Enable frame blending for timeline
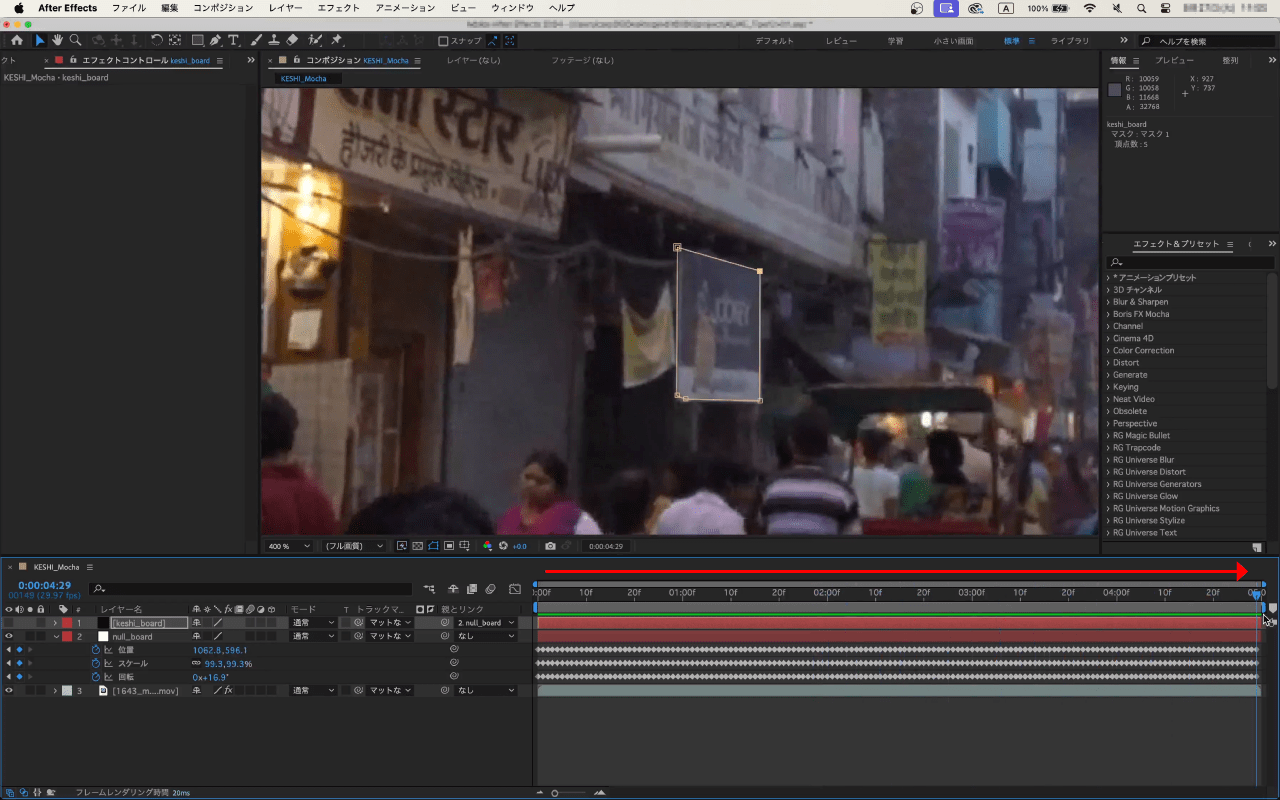Image resolution: width=1280 pixels, height=800 pixels. [x=472, y=589]
